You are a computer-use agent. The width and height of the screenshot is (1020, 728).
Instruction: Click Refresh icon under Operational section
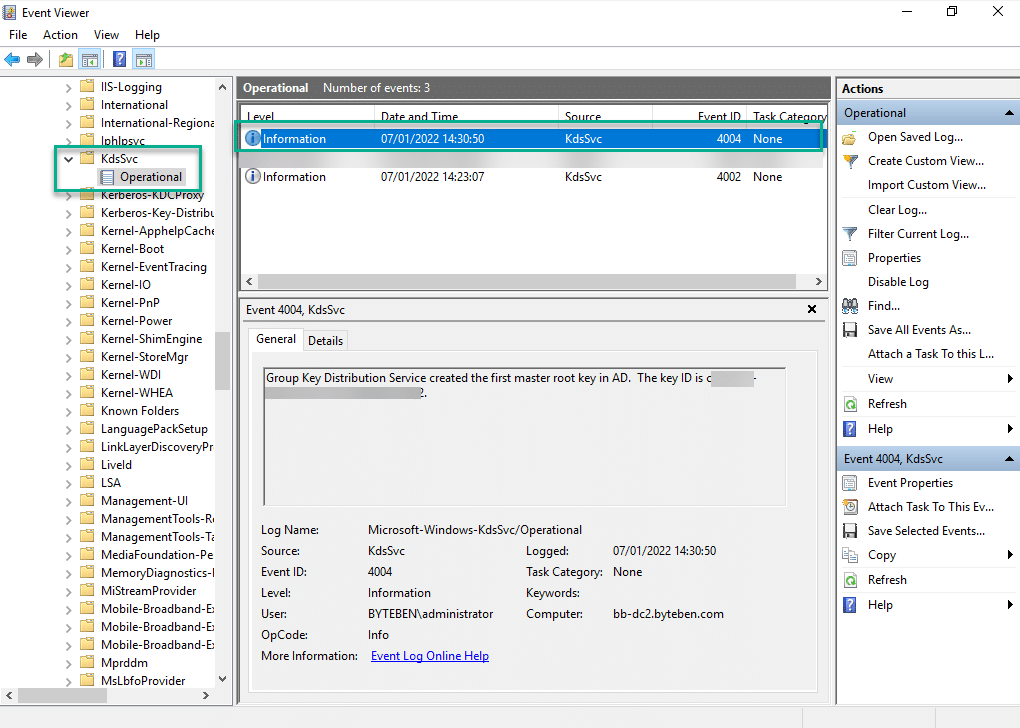tap(850, 404)
